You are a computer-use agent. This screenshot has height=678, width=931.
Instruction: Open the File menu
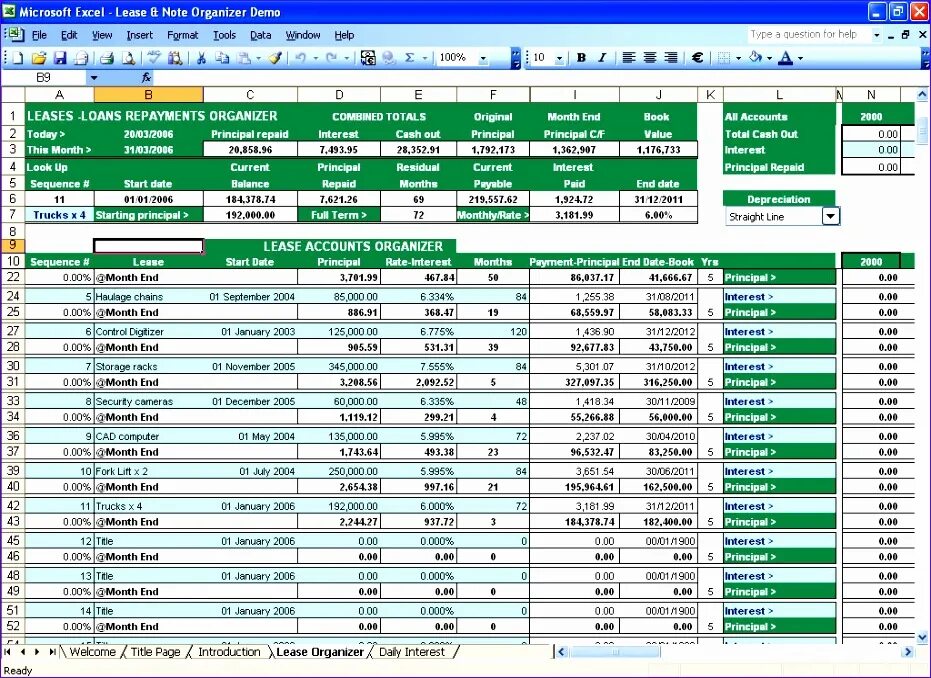click(x=39, y=35)
